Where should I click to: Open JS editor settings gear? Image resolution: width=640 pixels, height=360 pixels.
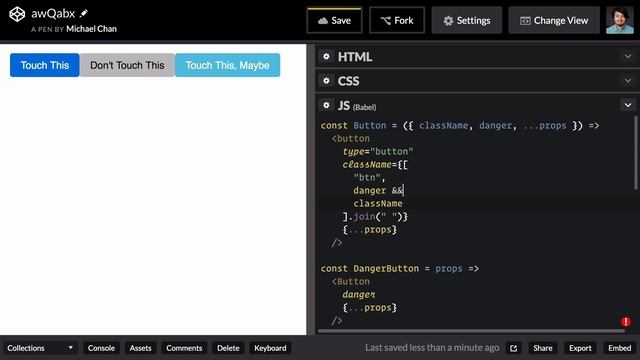coord(326,105)
